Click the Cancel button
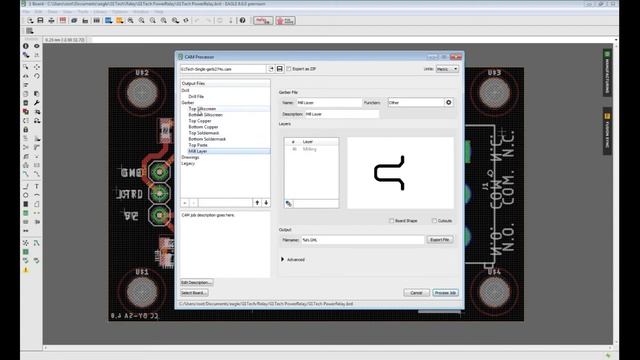This screenshot has height=360, width=640. (416, 293)
